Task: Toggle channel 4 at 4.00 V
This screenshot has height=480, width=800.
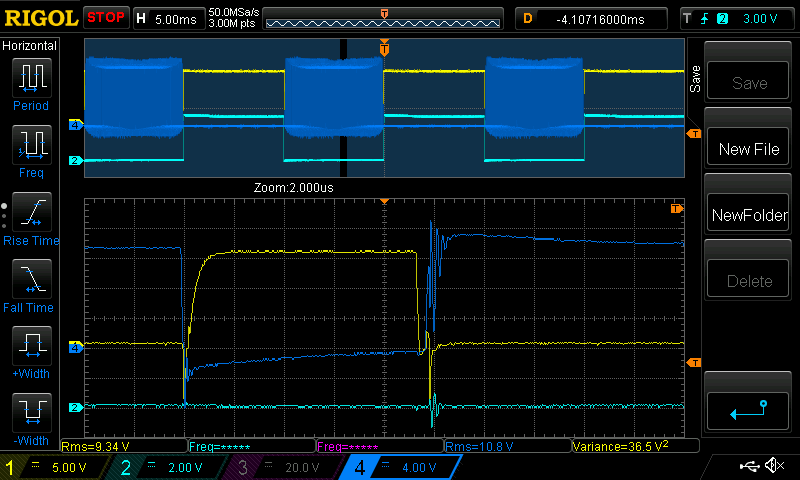Action: point(395,467)
